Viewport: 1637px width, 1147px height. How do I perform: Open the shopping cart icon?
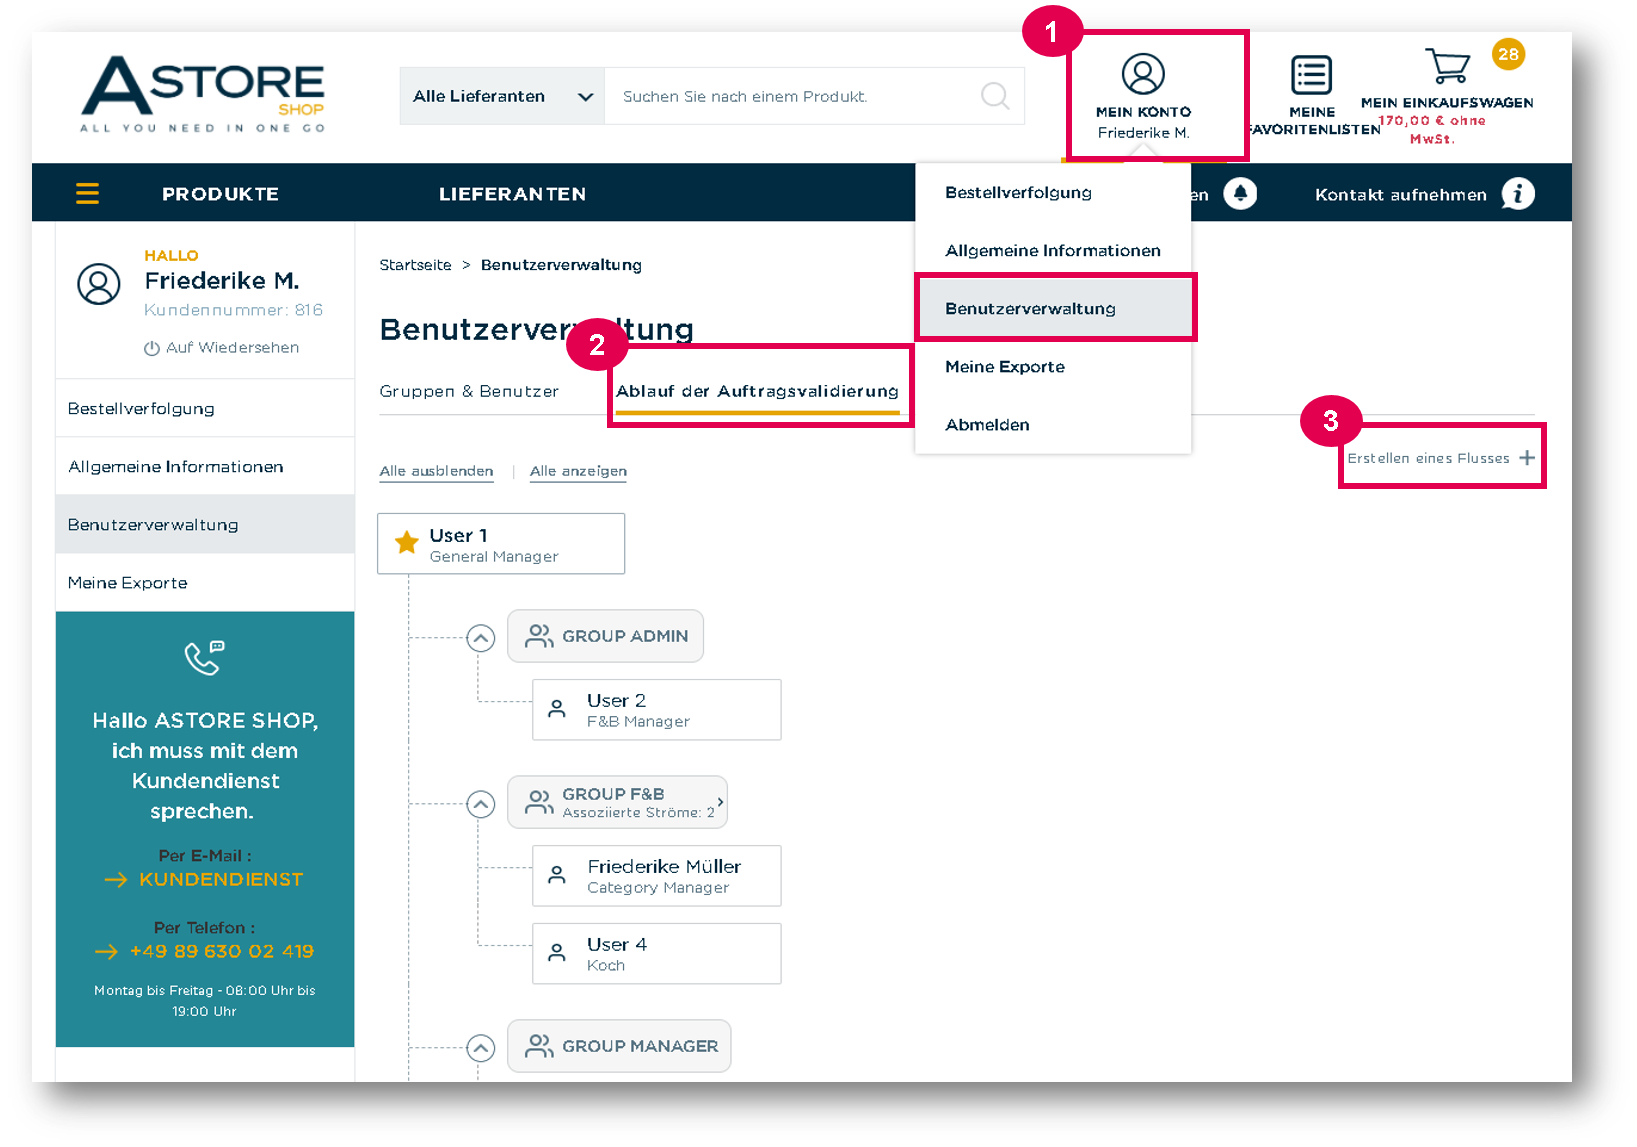tap(1447, 66)
